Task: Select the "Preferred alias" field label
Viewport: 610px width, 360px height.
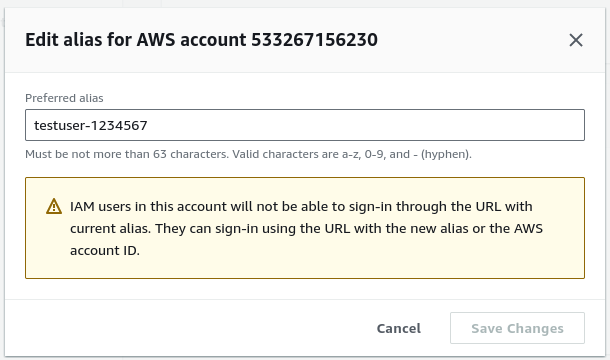Action: (x=64, y=98)
